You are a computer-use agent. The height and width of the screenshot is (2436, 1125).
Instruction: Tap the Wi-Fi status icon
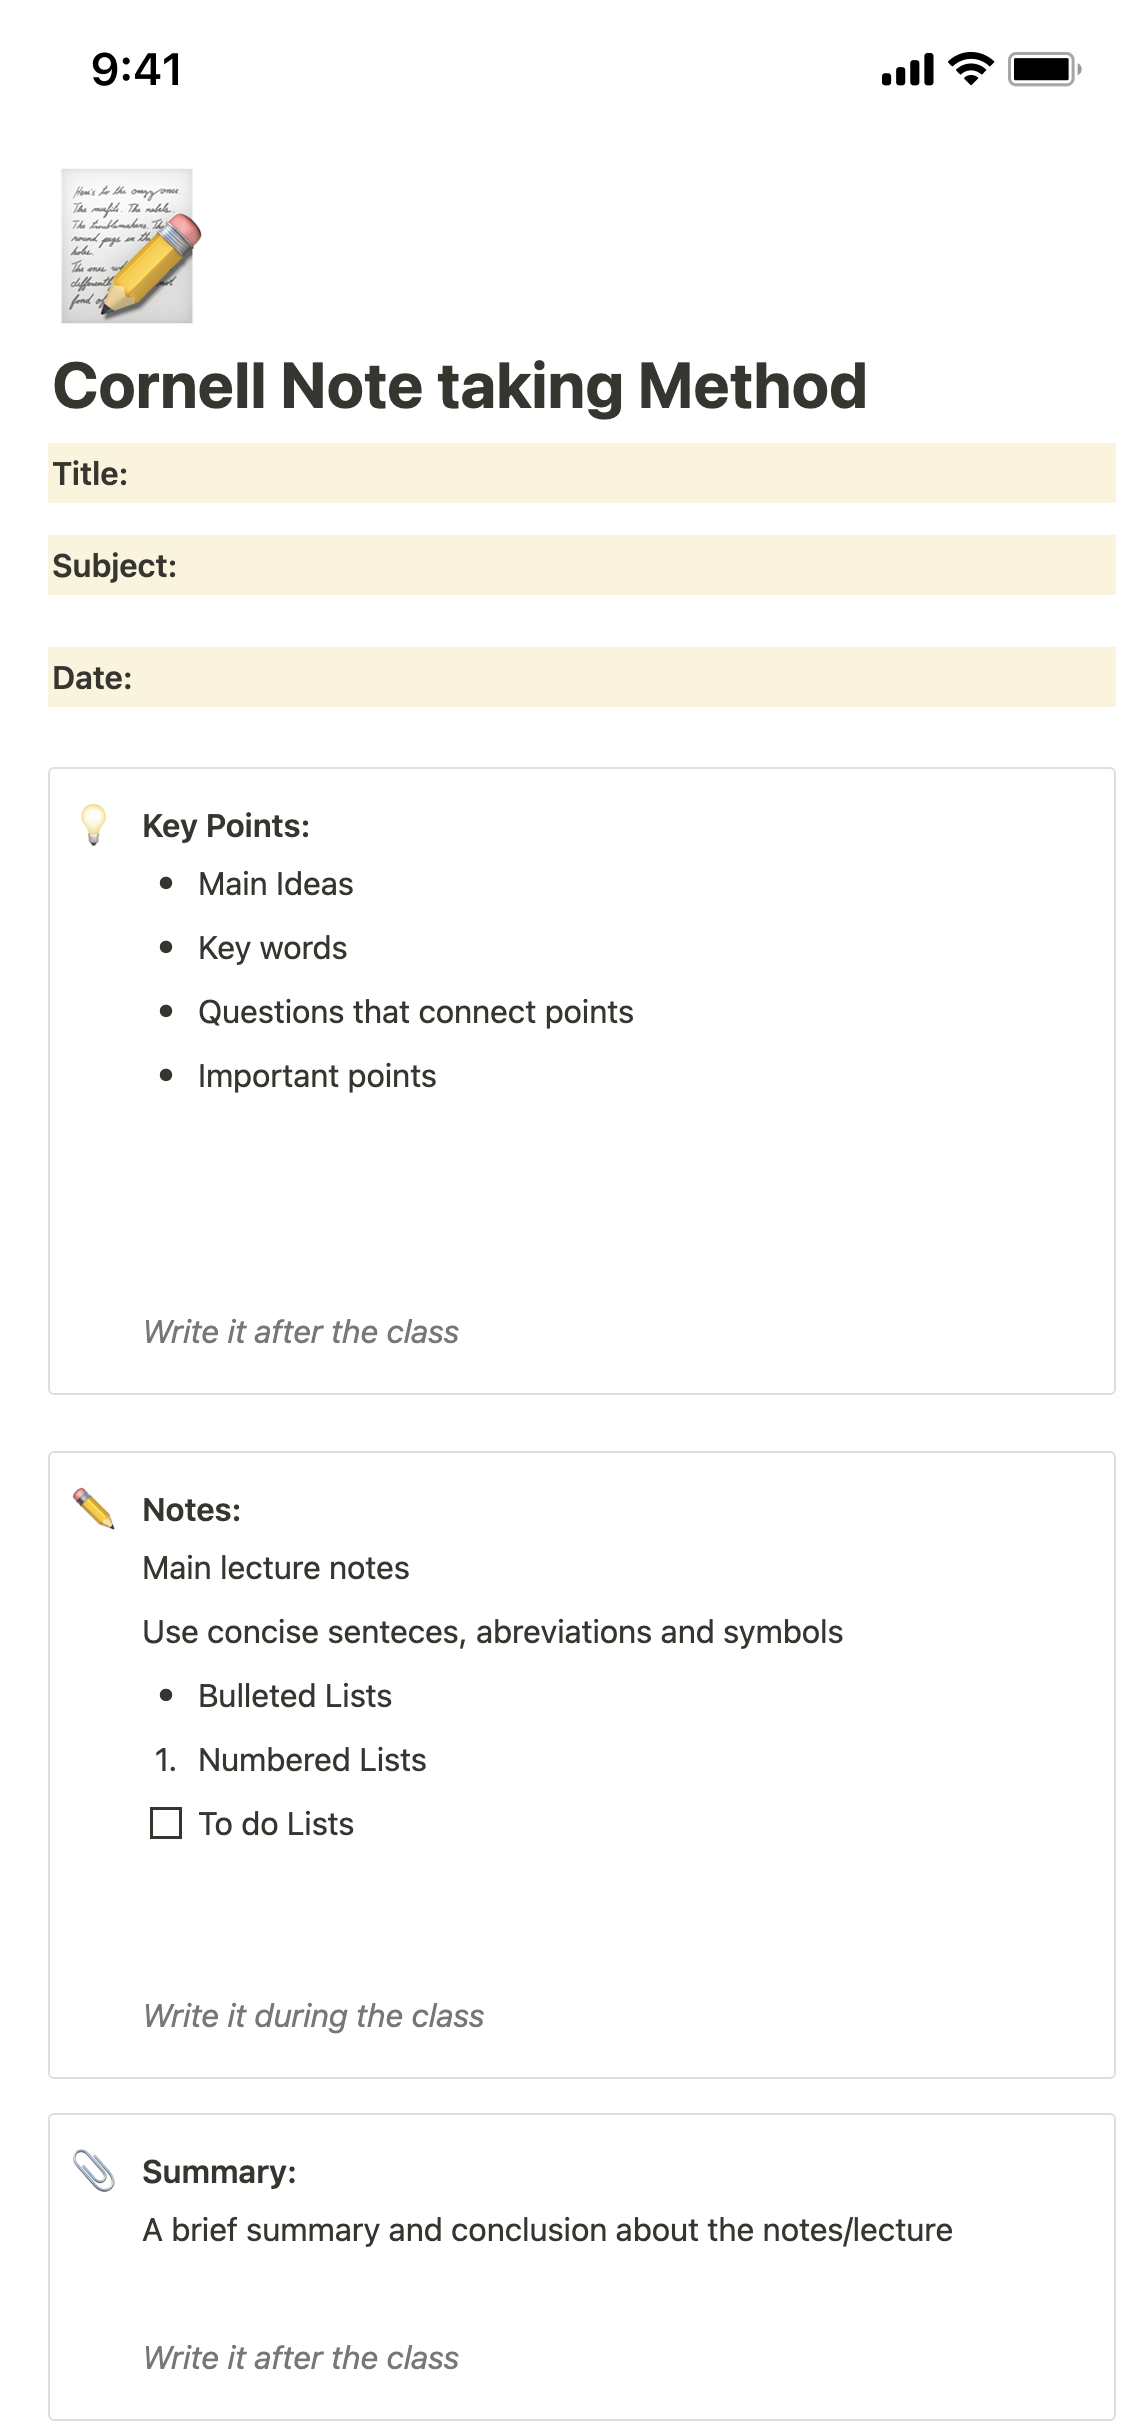tap(969, 69)
